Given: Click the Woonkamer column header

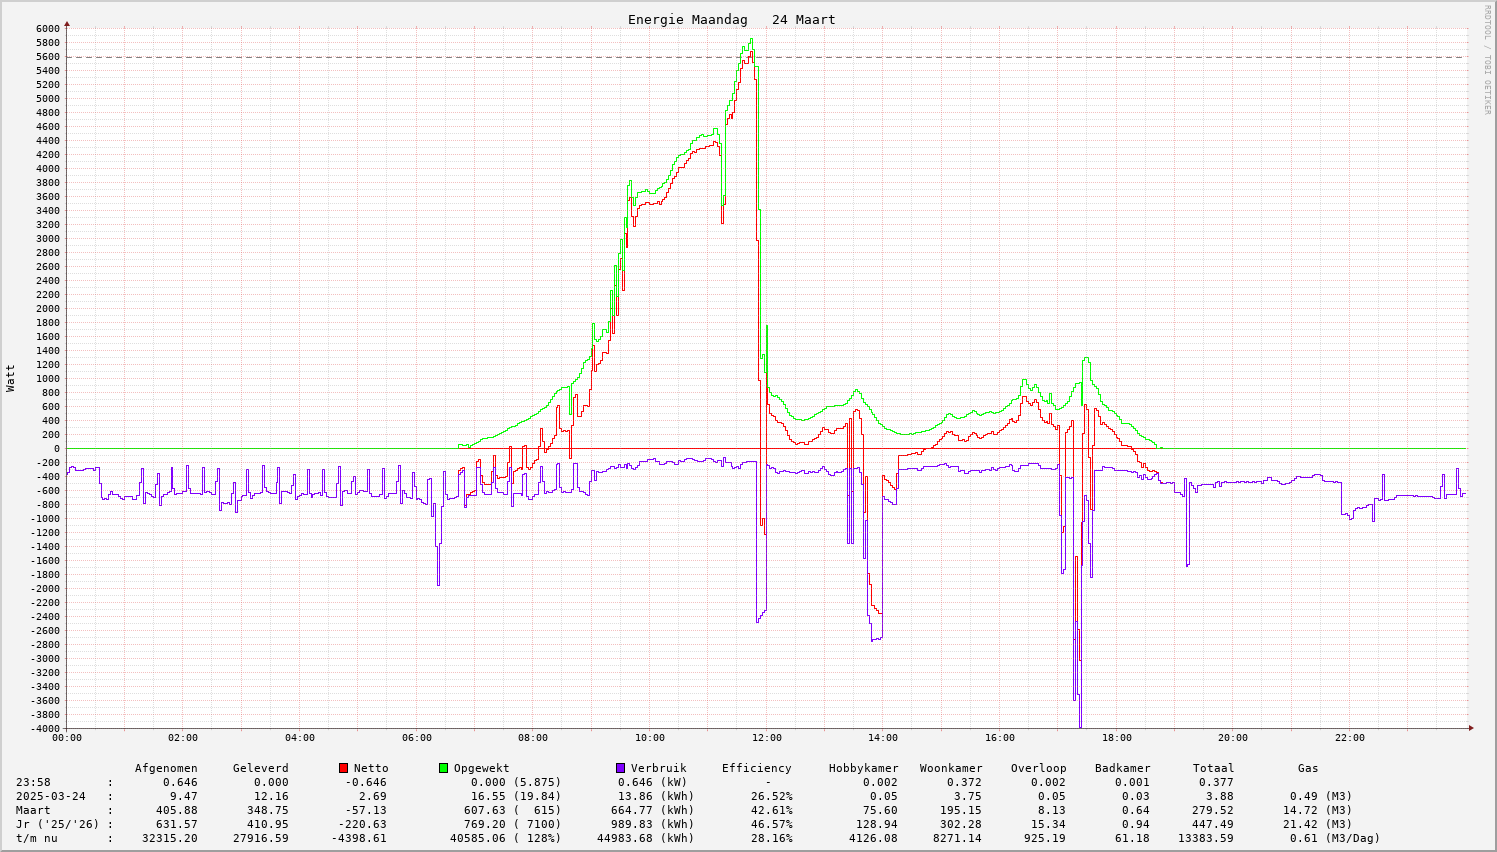Looking at the screenshot, I should 950,768.
